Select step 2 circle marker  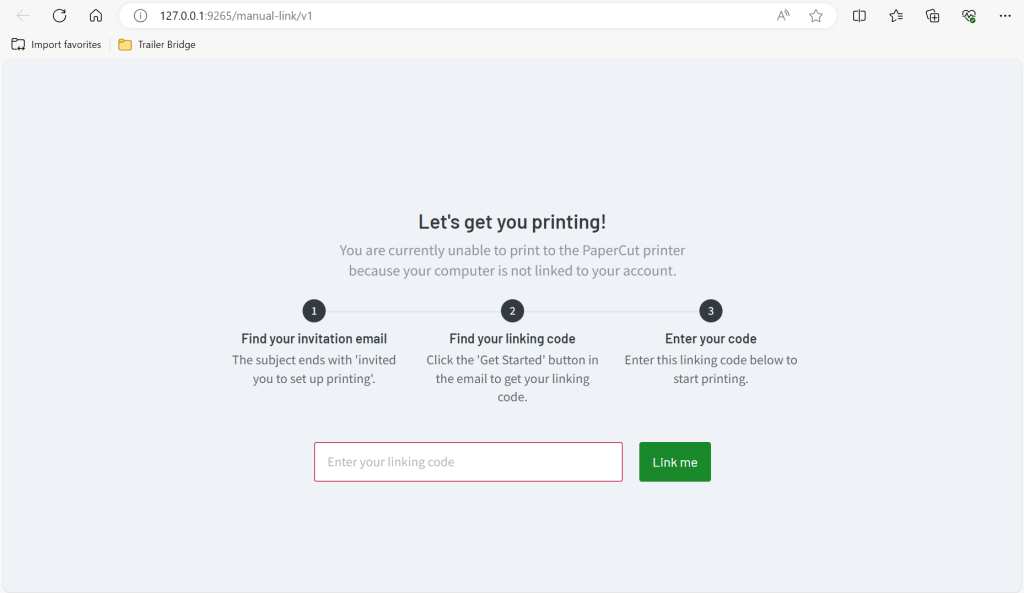pyautogui.click(x=512, y=311)
